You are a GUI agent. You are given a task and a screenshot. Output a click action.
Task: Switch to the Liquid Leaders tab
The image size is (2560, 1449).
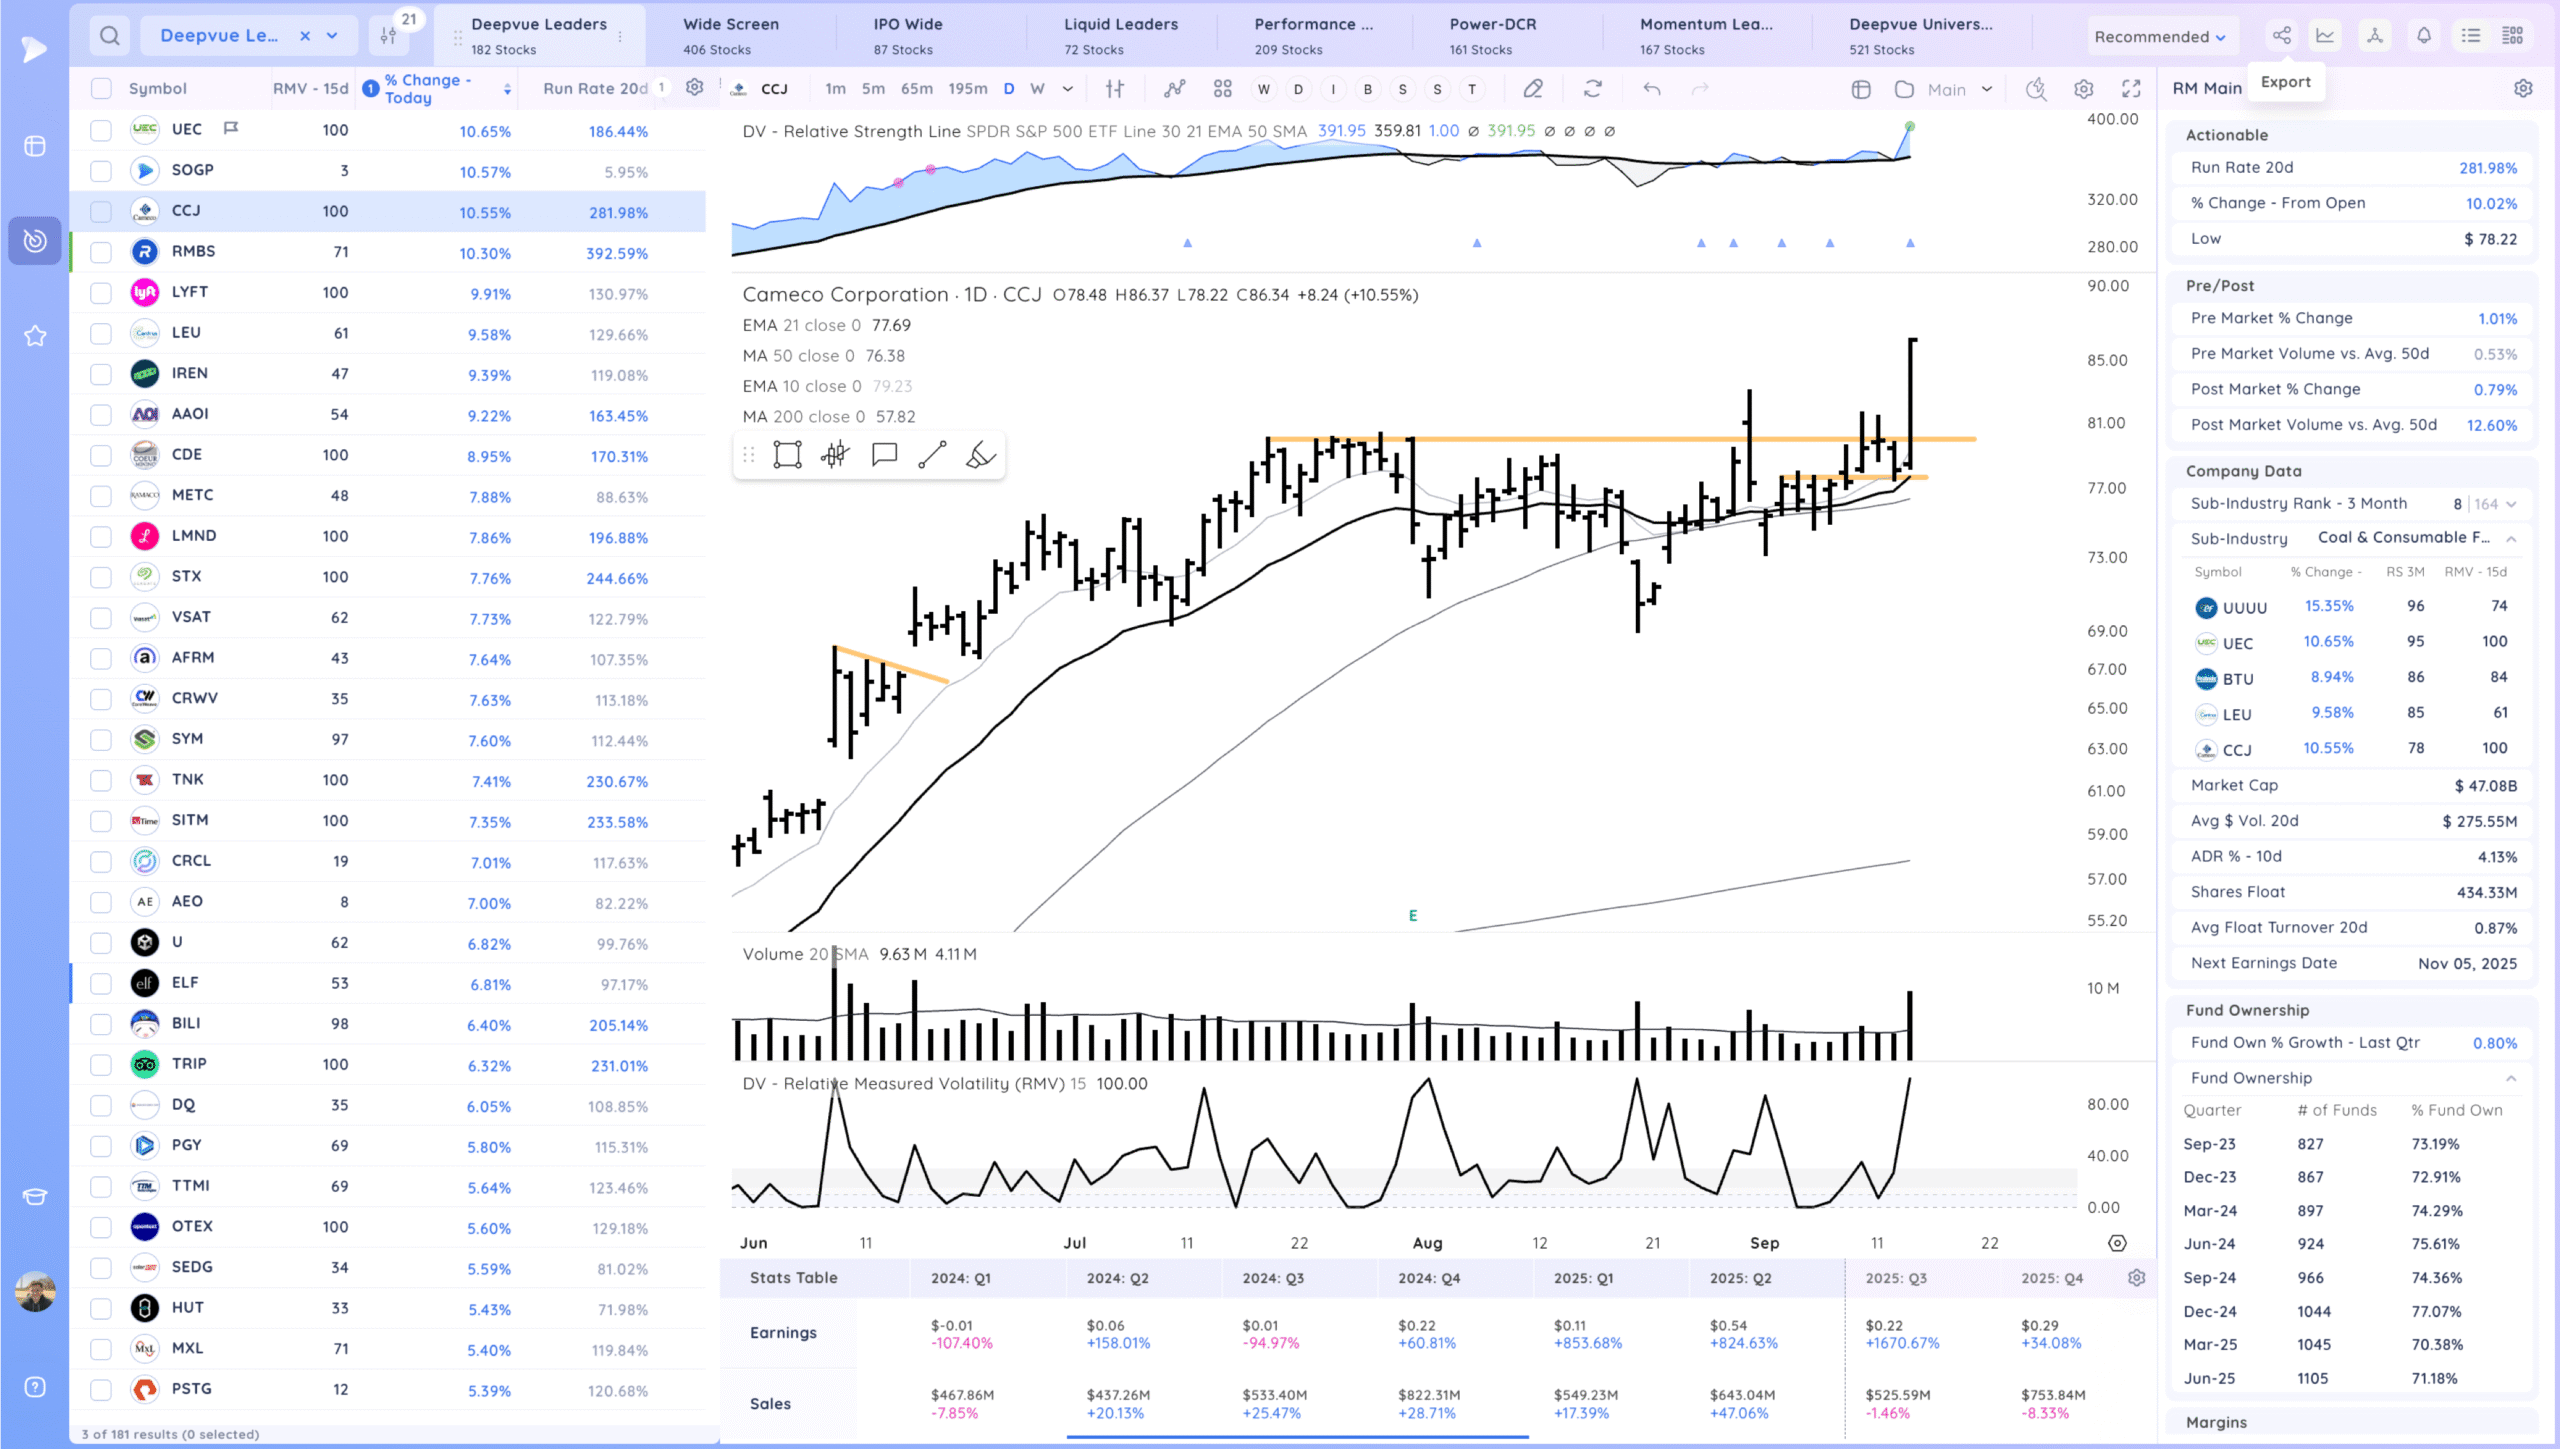pos(1120,36)
